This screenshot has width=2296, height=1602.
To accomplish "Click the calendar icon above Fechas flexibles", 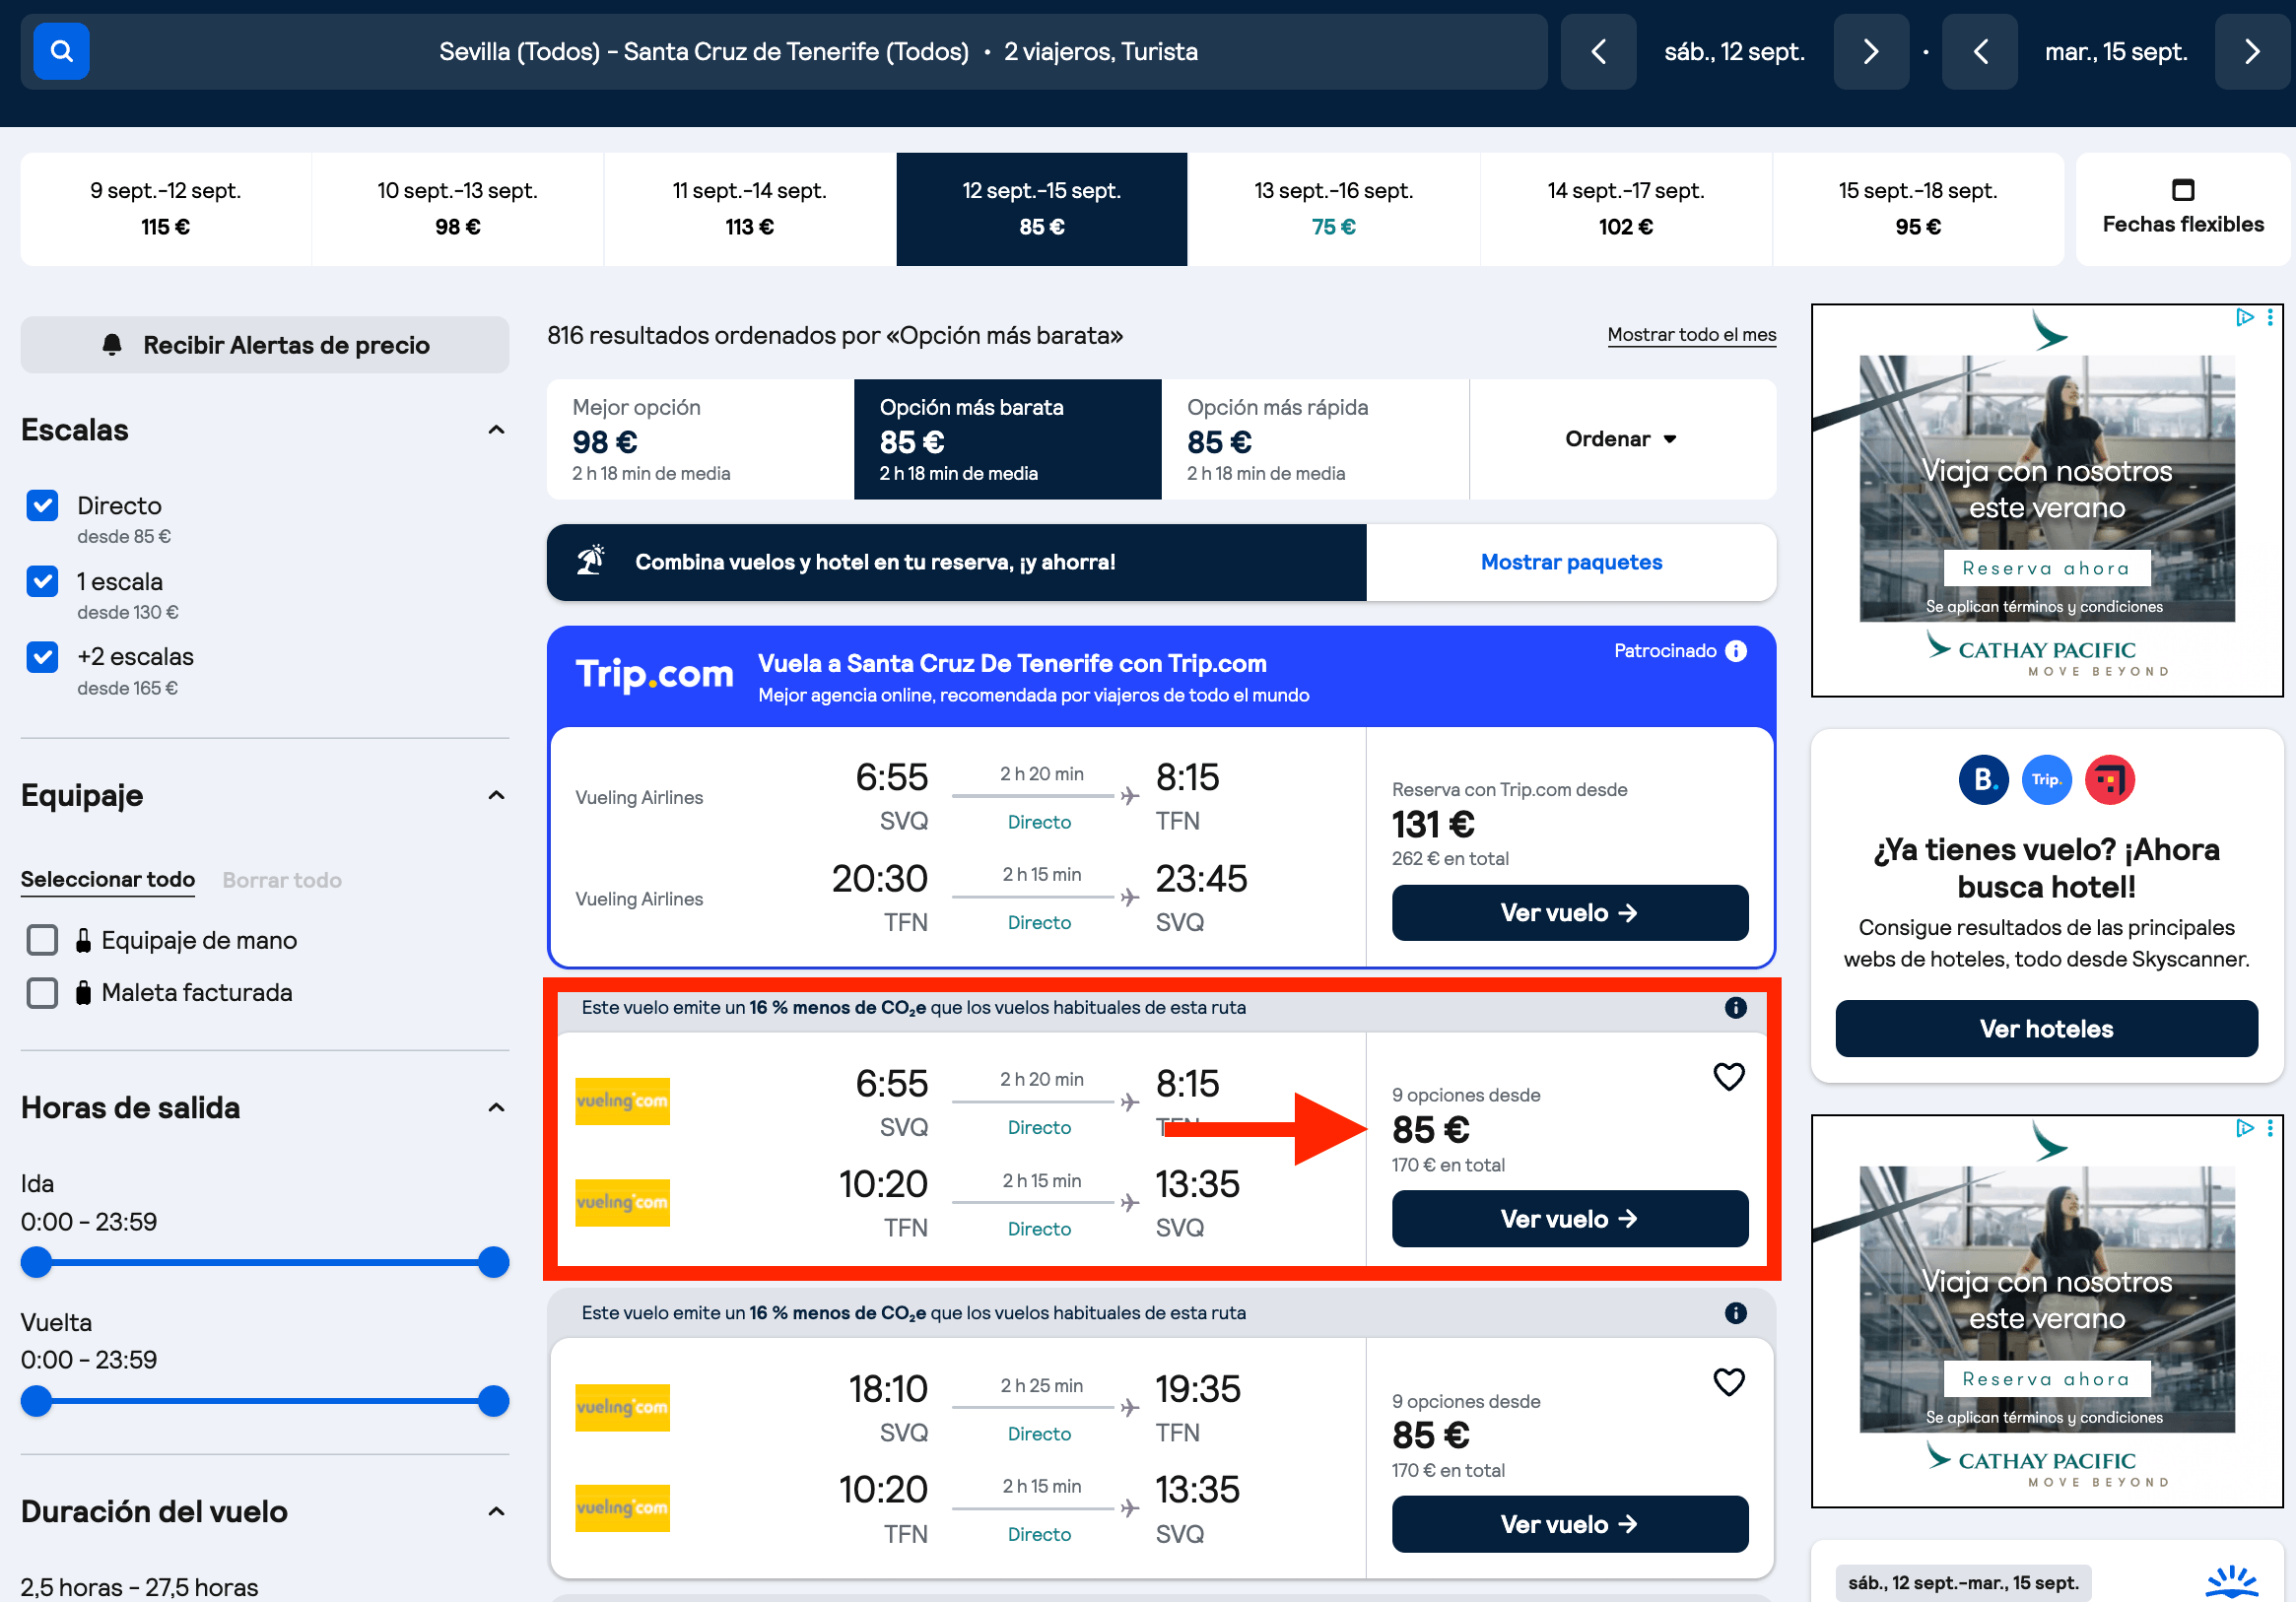I will pyautogui.click(x=2183, y=189).
